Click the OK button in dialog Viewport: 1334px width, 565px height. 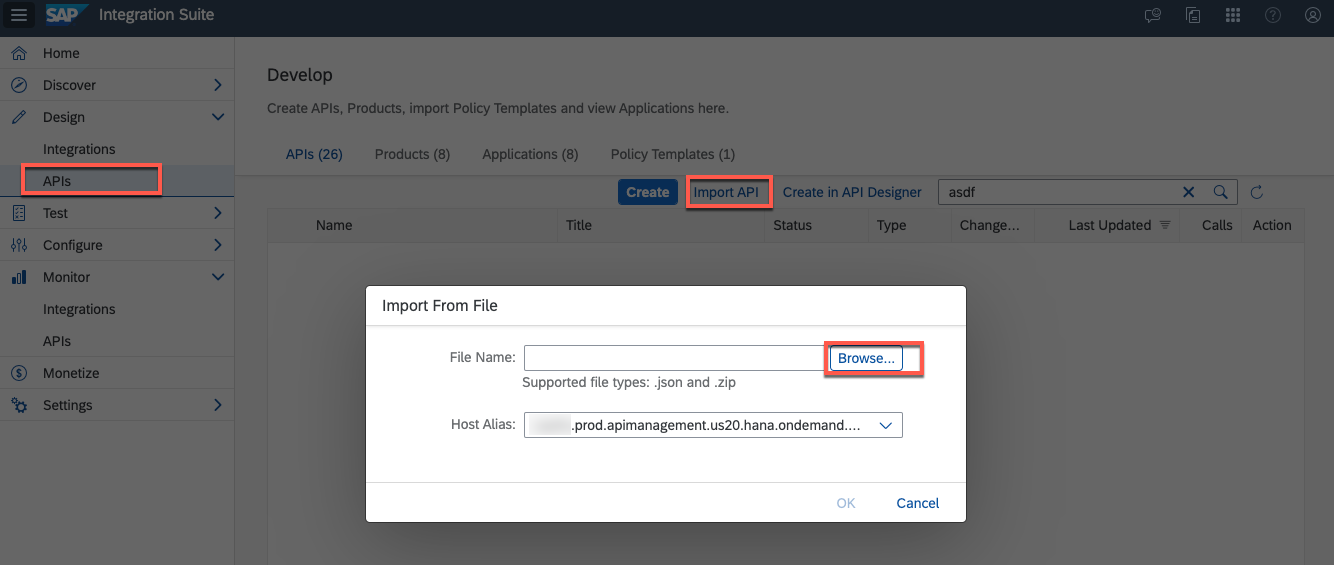pyautogui.click(x=846, y=503)
